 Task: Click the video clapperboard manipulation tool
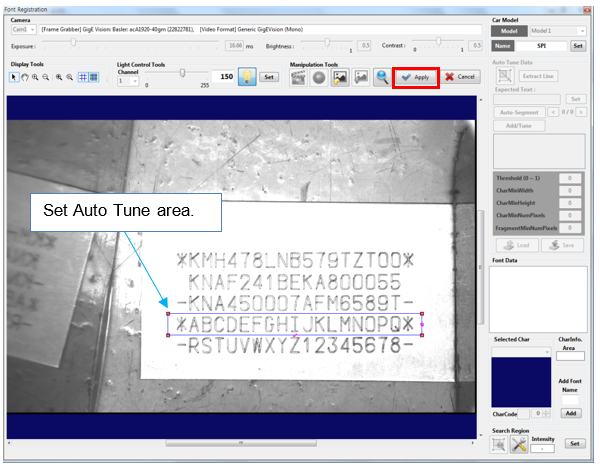(x=298, y=77)
